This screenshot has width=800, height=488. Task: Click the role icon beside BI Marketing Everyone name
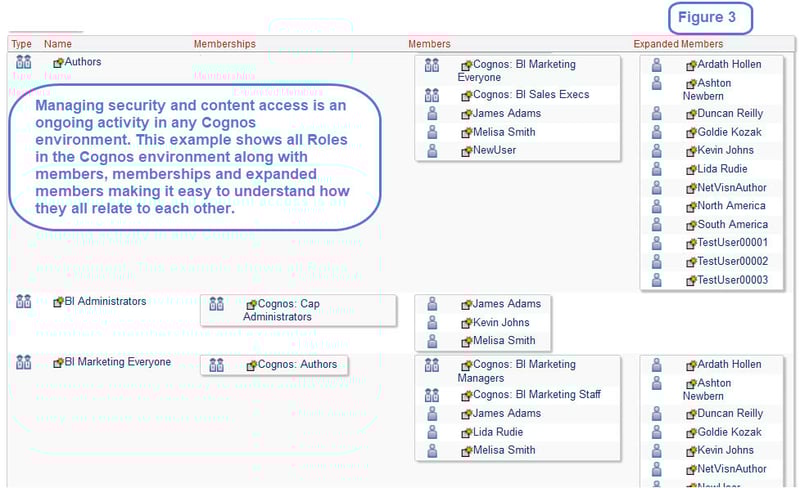click(23, 362)
